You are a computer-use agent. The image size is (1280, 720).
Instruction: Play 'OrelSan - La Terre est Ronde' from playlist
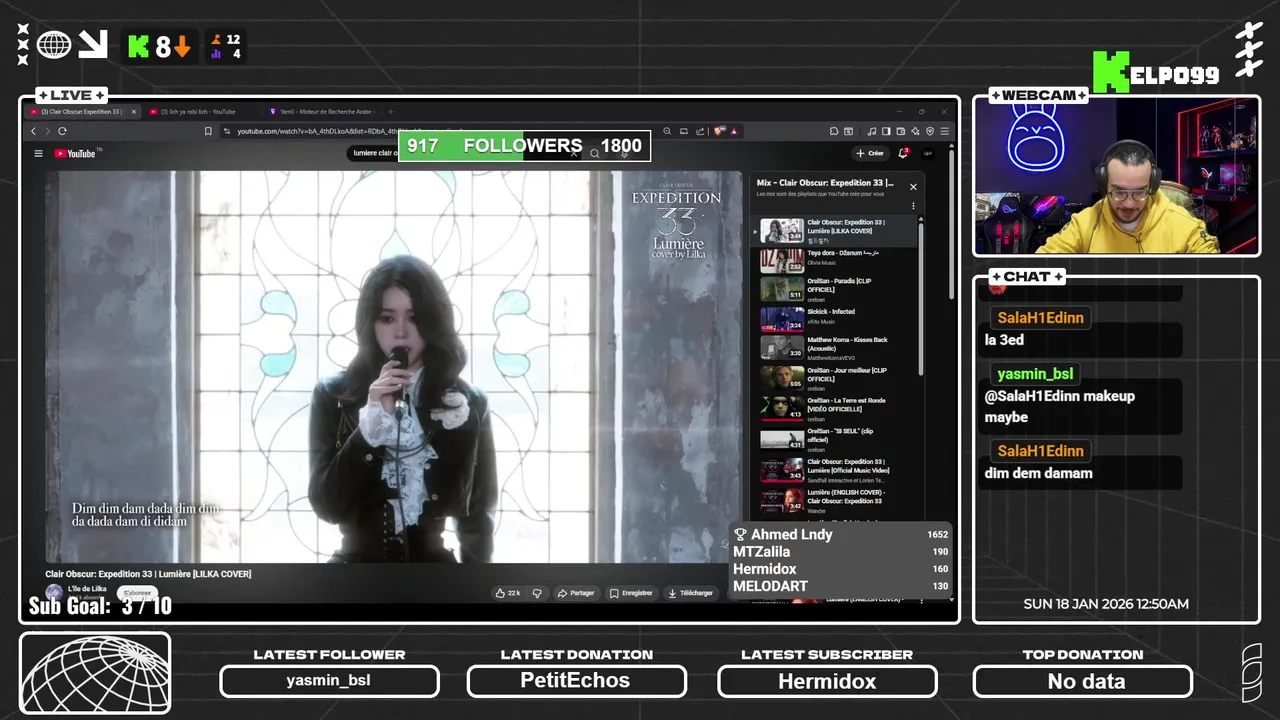pyautogui.click(x=834, y=407)
